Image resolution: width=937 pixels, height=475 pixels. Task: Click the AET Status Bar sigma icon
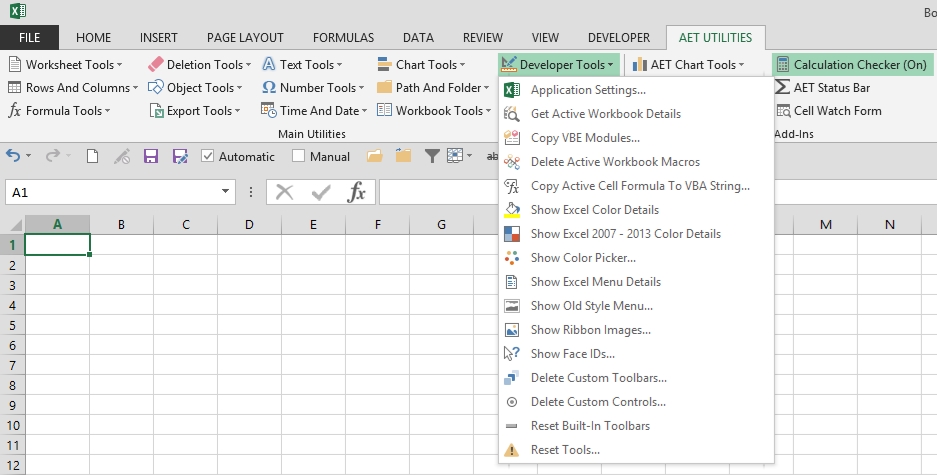782,87
